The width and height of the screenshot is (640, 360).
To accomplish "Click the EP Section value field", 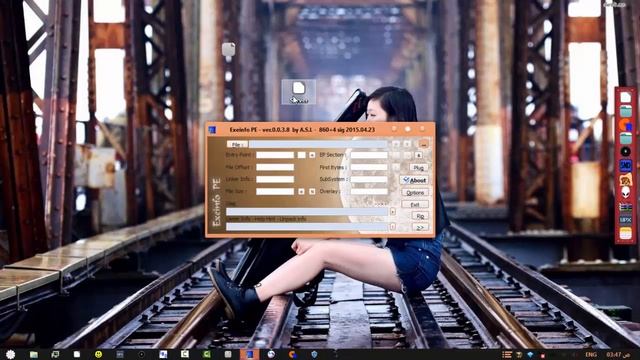I will click(x=369, y=155).
